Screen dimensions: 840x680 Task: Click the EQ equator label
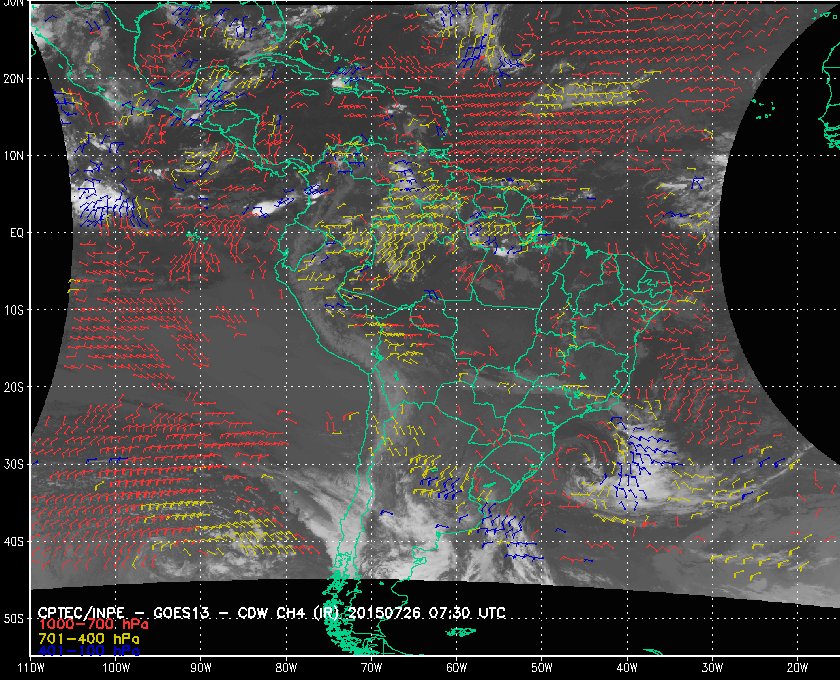click(17, 233)
